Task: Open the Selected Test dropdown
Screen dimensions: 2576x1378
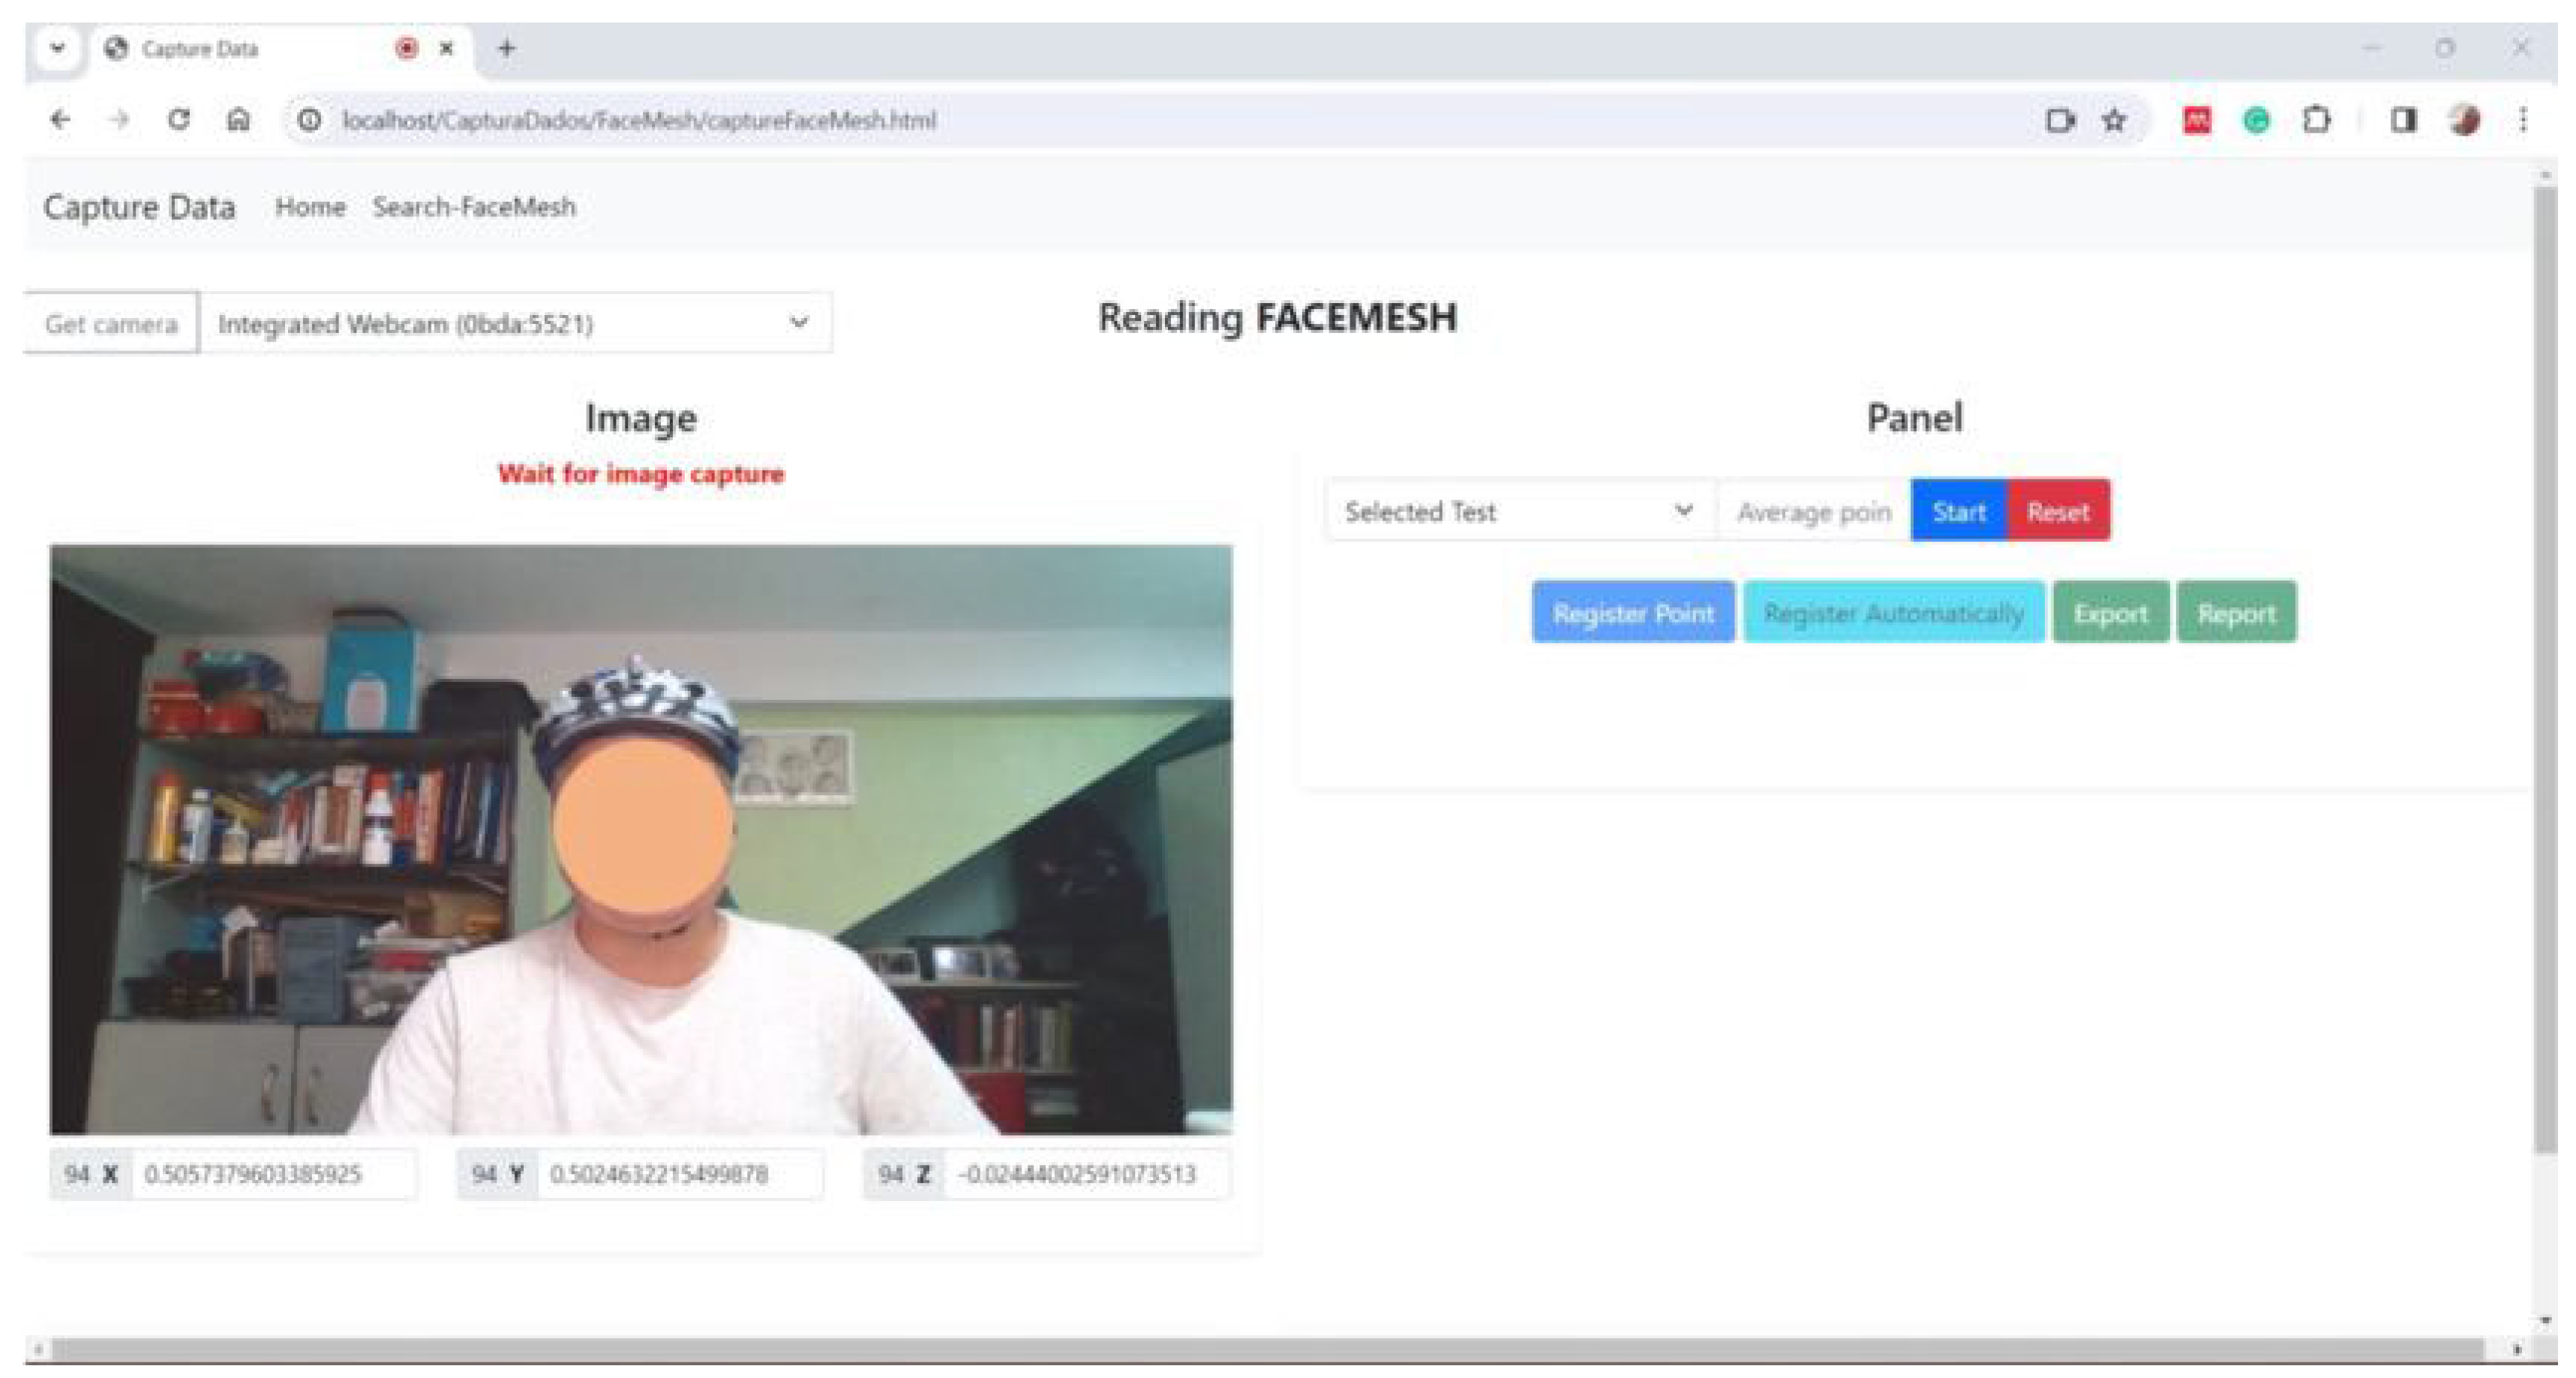Action: (x=1517, y=511)
